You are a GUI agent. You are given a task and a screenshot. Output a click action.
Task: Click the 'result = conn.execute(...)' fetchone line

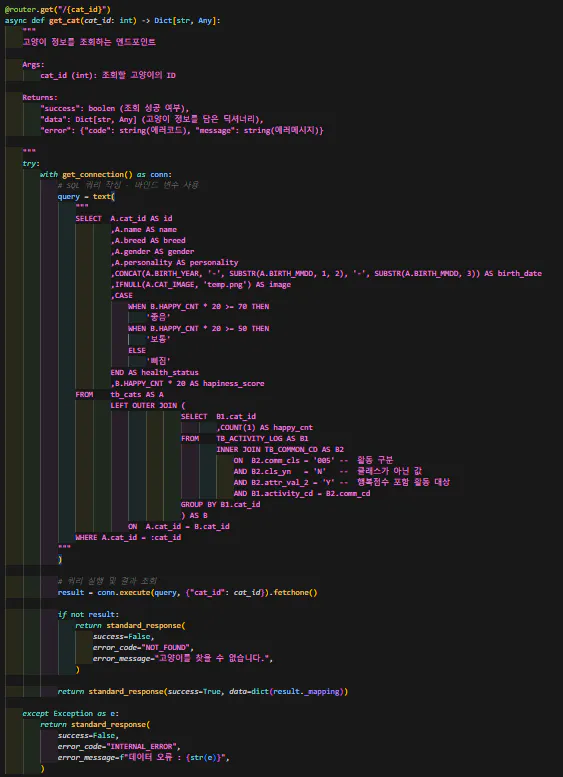[188, 592]
